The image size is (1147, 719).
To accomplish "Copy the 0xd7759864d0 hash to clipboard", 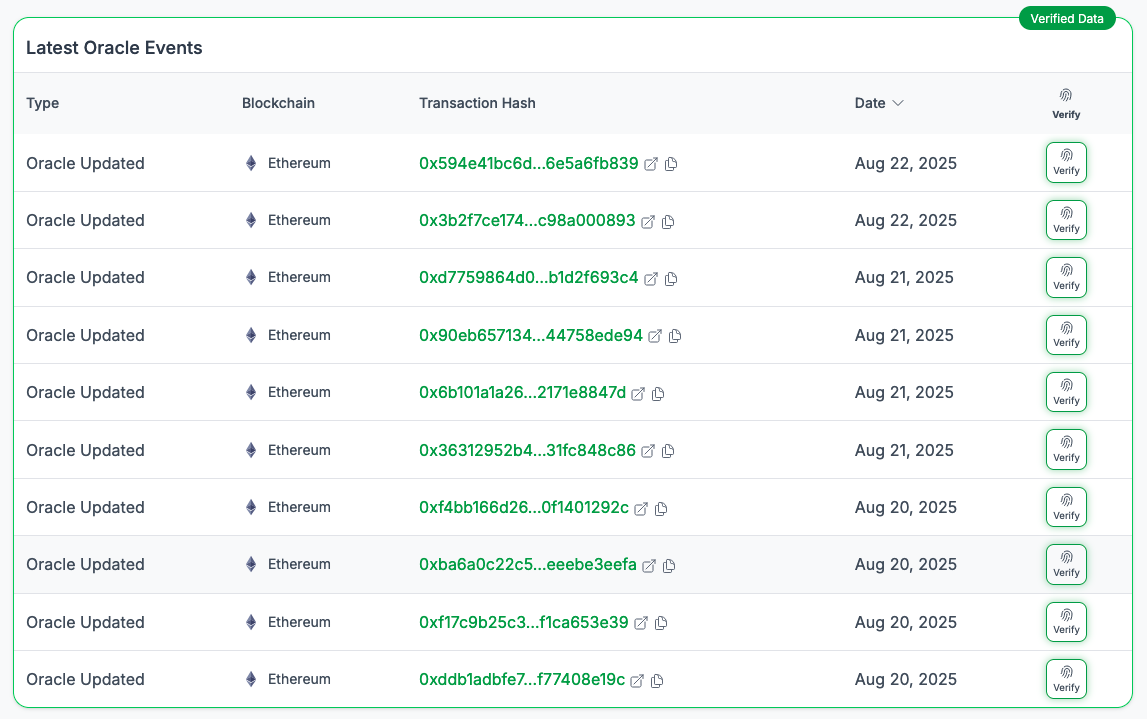I will [x=671, y=279].
